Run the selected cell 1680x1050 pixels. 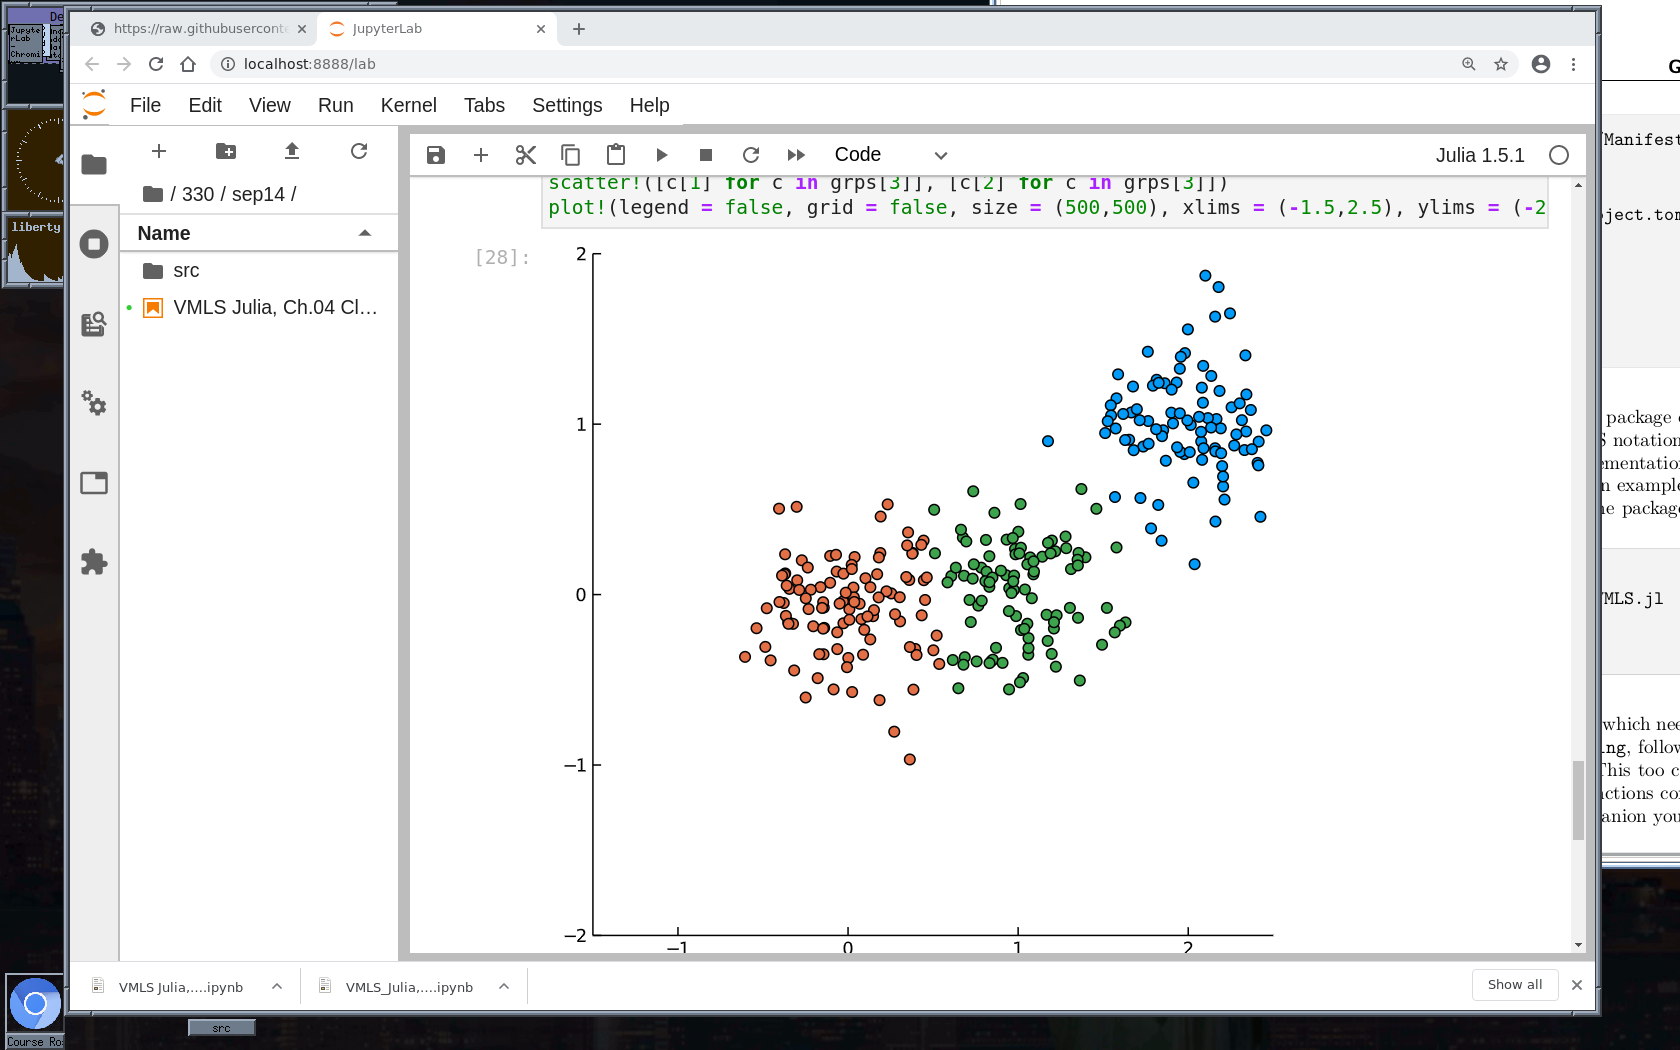(x=661, y=155)
